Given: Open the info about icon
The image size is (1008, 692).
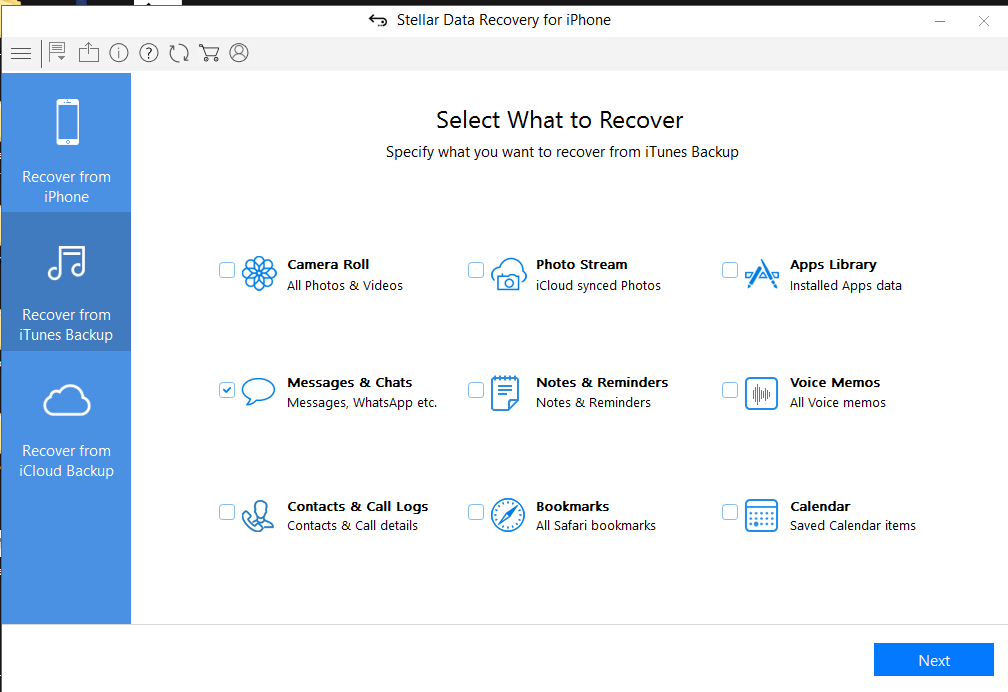Looking at the screenshot, I should tap(119, 53).
